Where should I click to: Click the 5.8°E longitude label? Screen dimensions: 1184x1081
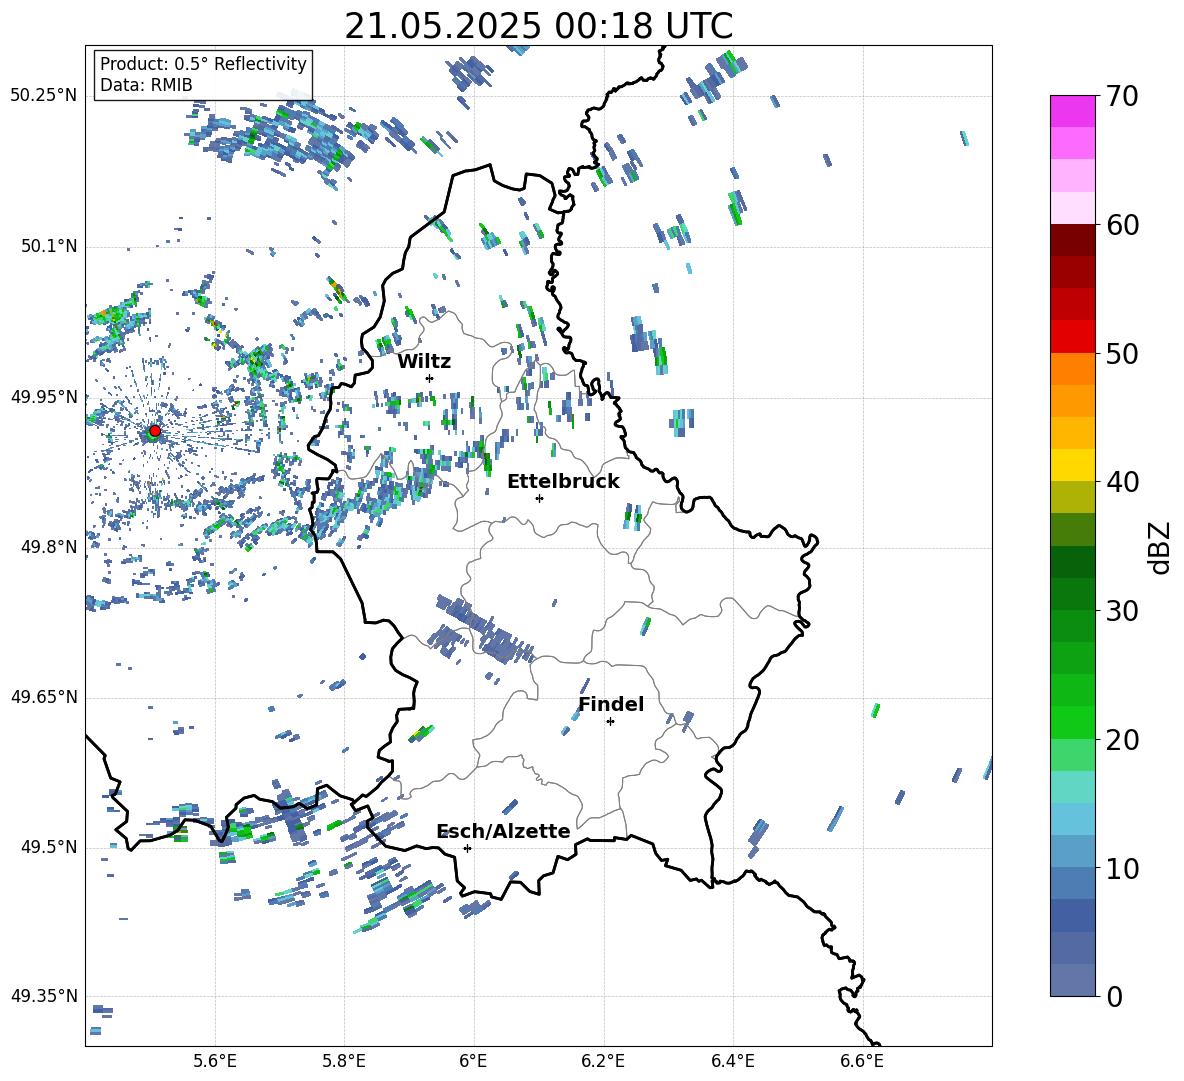pos(344,1061)
